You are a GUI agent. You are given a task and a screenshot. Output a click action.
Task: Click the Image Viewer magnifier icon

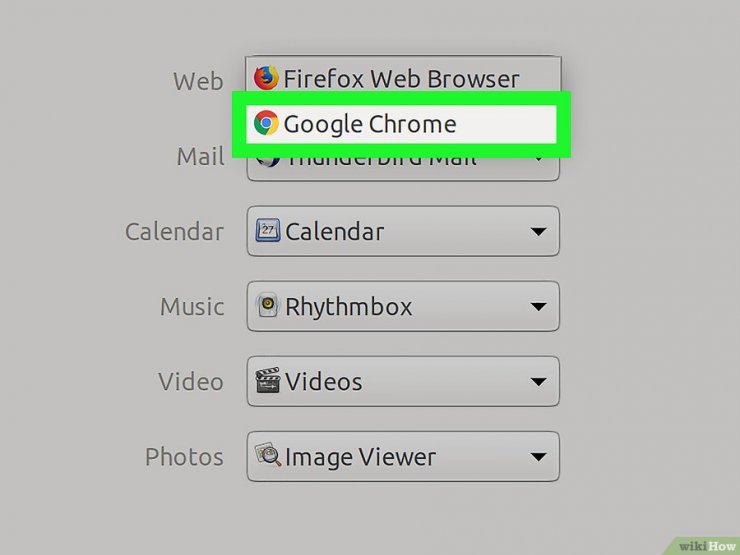pyautogui.click(x=268, y=455)
